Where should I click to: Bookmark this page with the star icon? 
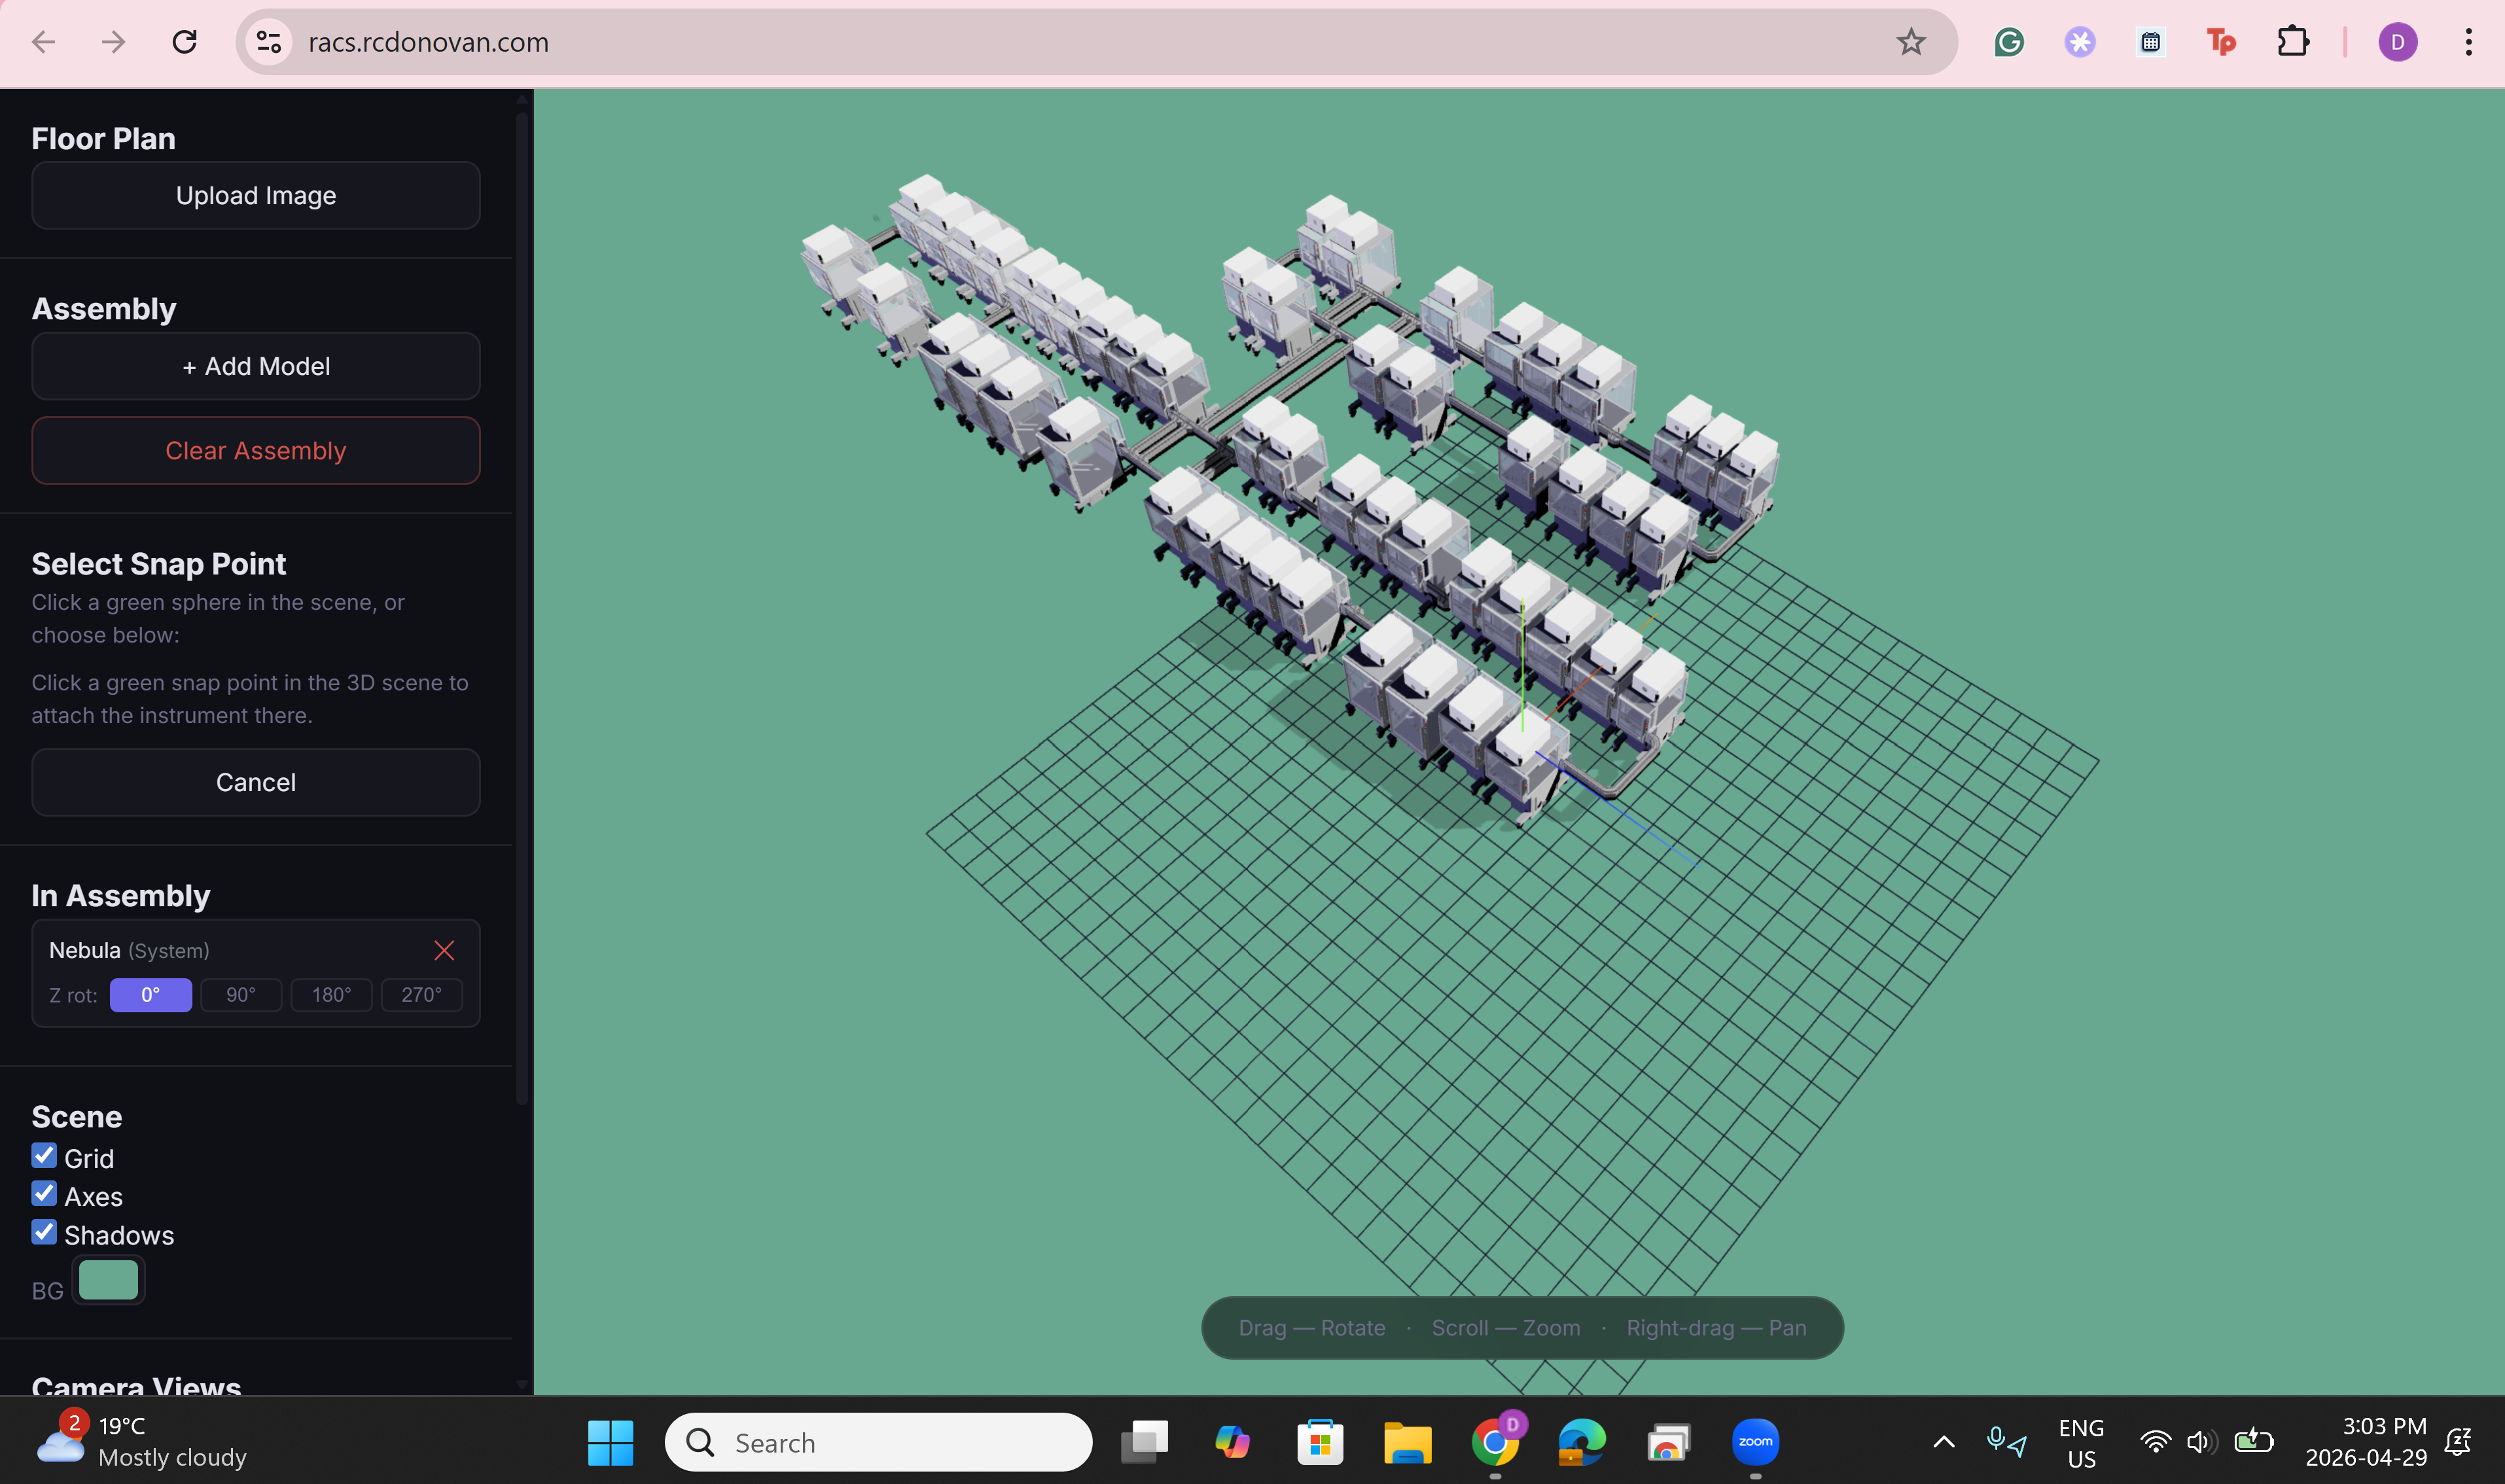(x=1911, y=42)
